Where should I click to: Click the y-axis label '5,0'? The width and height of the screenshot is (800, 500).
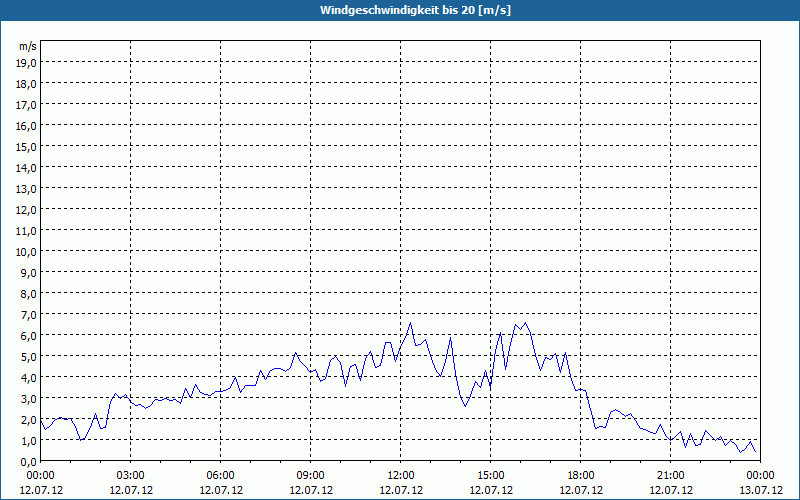click(x=29, y=357)
